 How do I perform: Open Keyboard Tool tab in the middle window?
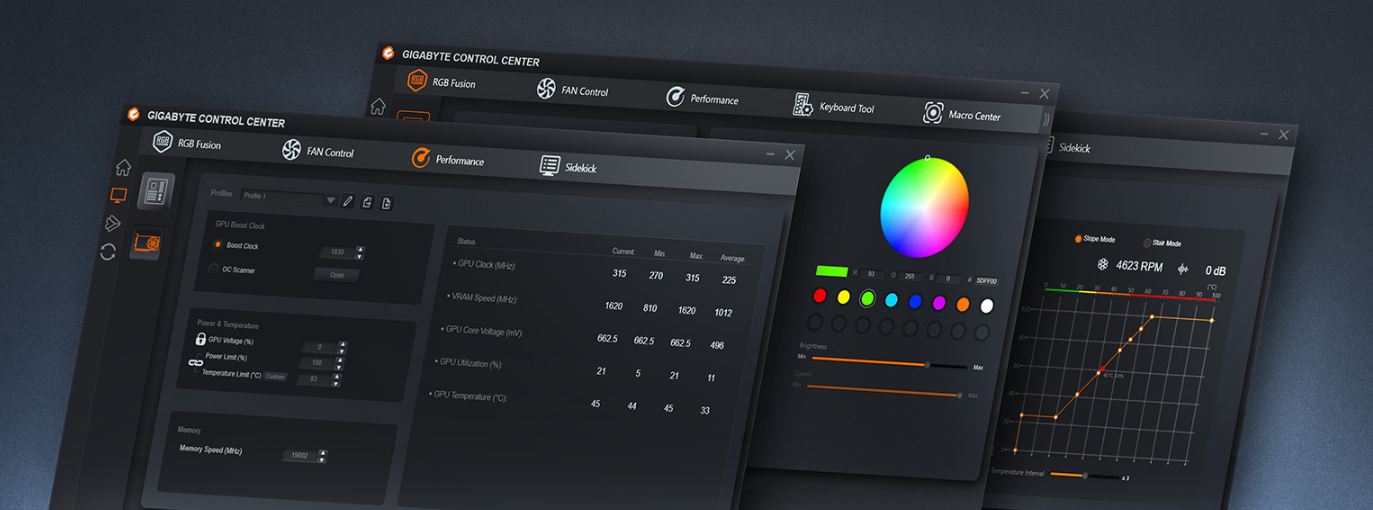(834, 106)
